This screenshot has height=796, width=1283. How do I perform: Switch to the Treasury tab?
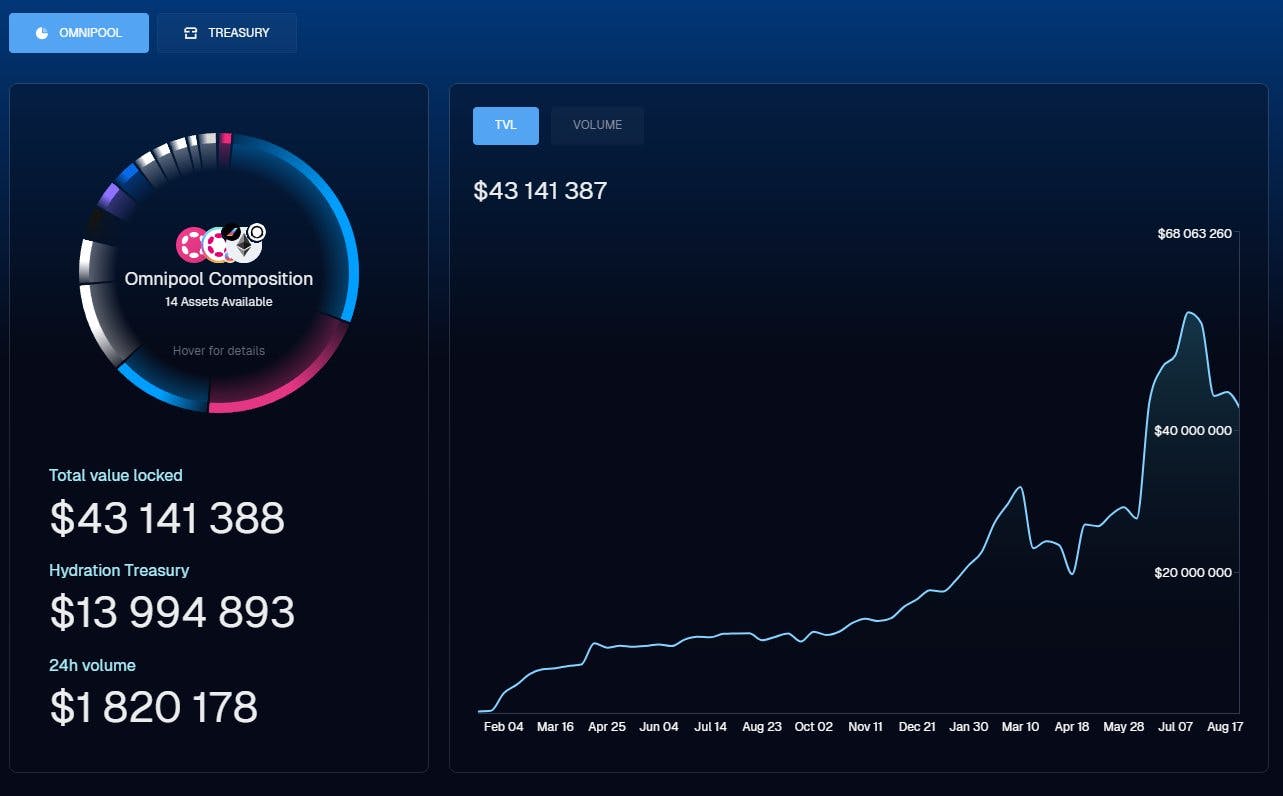click(x=227, y=33)
